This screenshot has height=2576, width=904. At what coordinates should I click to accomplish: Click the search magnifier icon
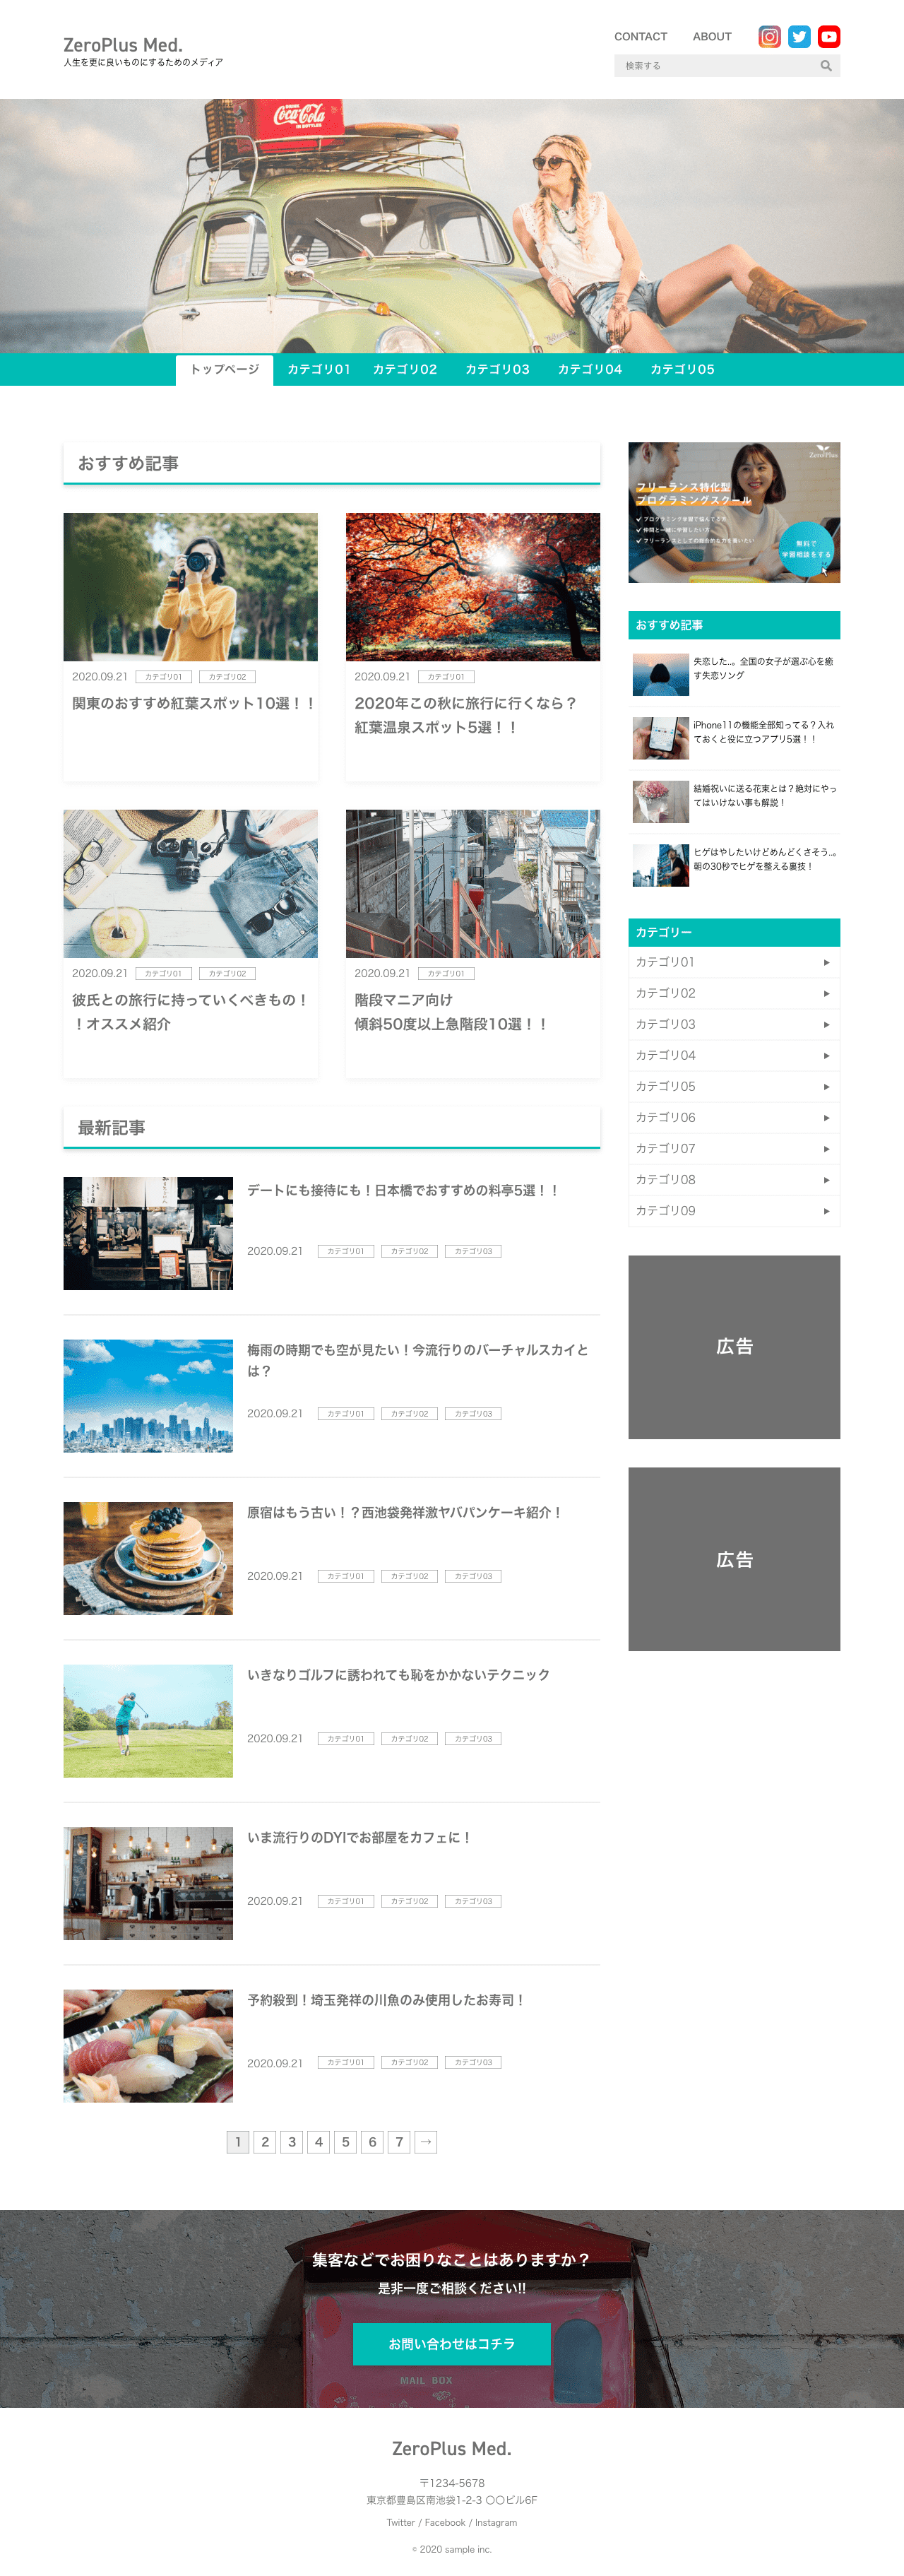[x=826, y=66]
